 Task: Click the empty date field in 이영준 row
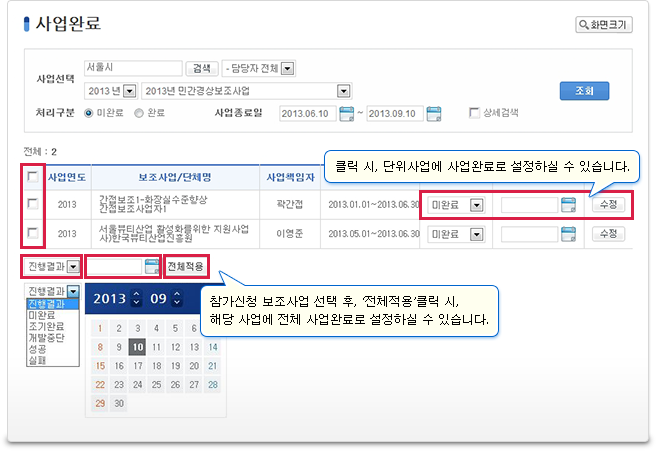530,234
